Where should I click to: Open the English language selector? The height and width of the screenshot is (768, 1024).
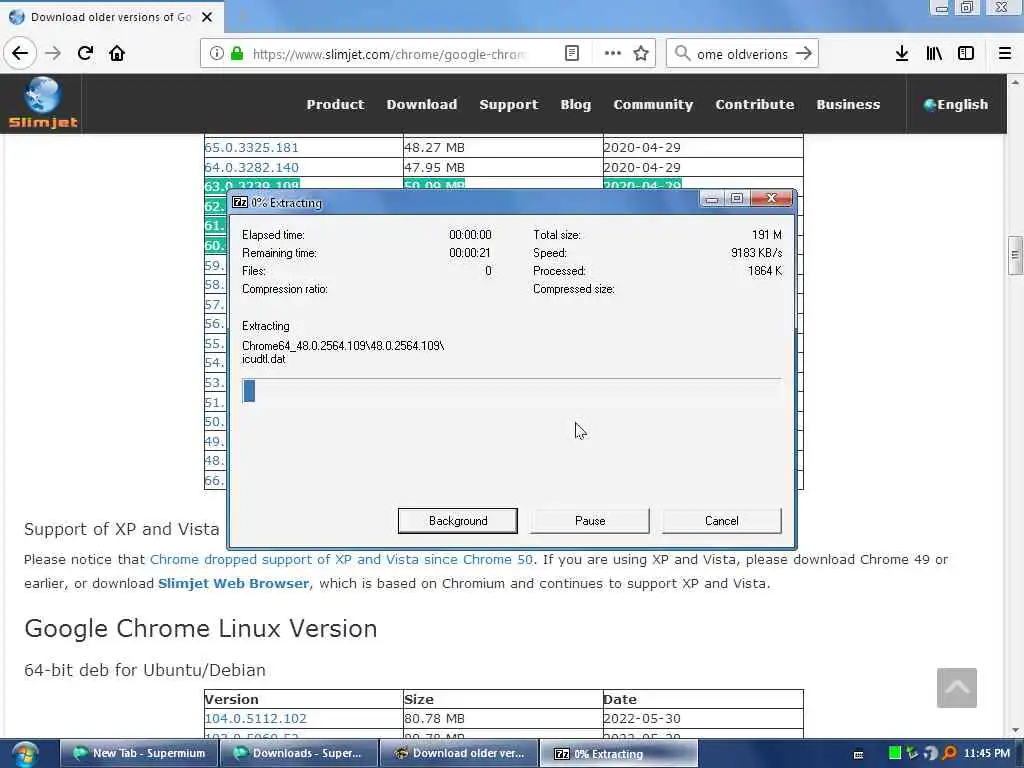tap(955, 104)
